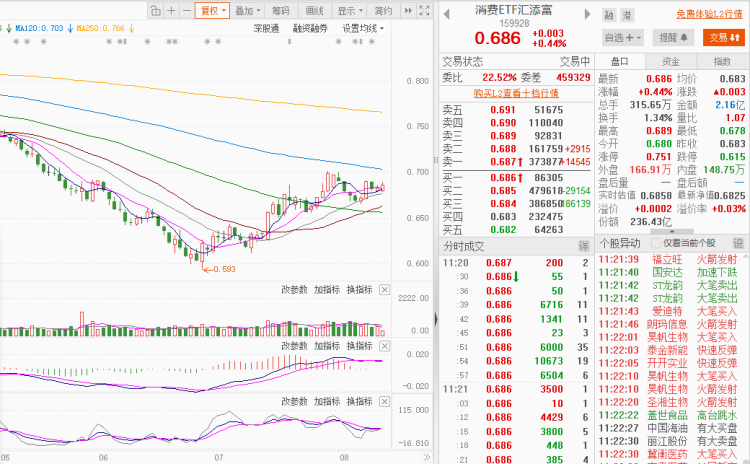
Task: Switch to the 资金 tab
Action: pos(671,61)
